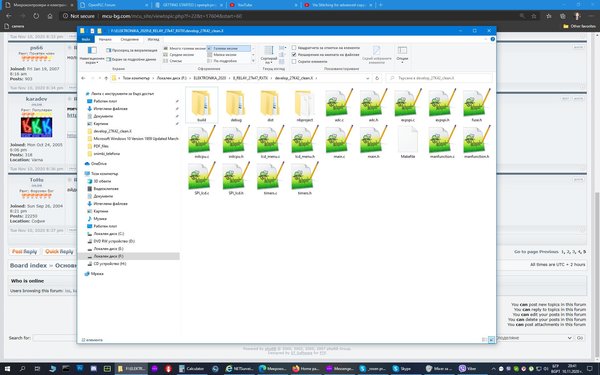Click Quick Reply button on forum
Image resolution: width=600 pixels, height=375 pixels.
59,251
